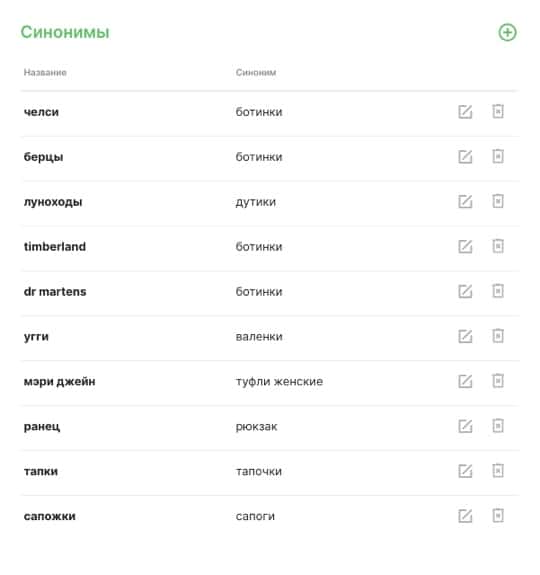Viewport: 540px width, 575px height.
Task: Select the рюкзак synonym cell
Action: click(256, 426)
